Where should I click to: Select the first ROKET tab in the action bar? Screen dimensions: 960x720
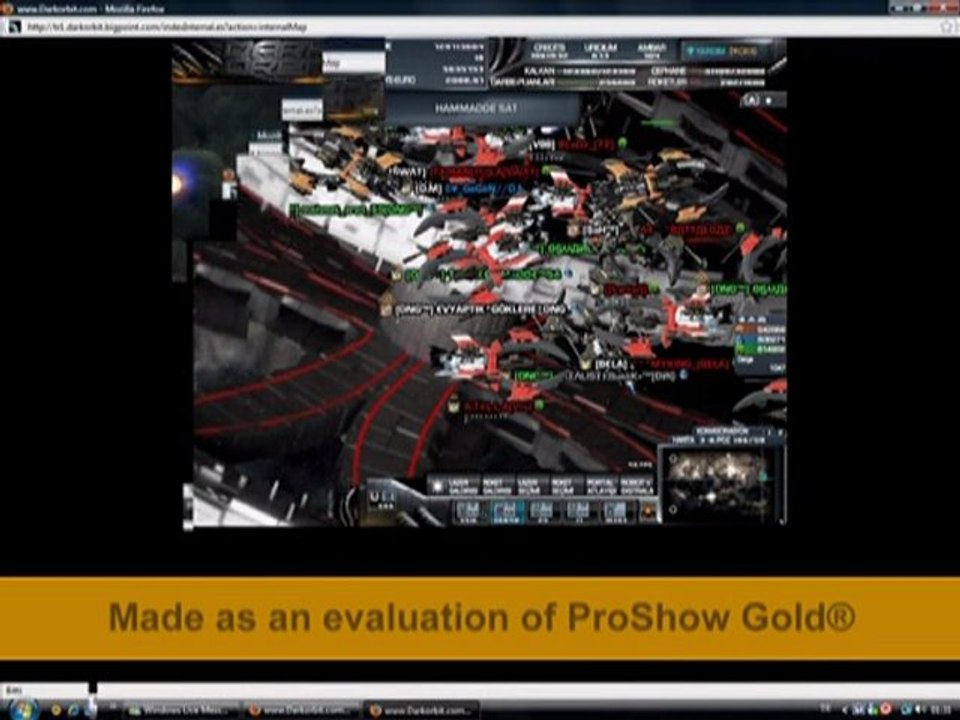pos(497,487)
